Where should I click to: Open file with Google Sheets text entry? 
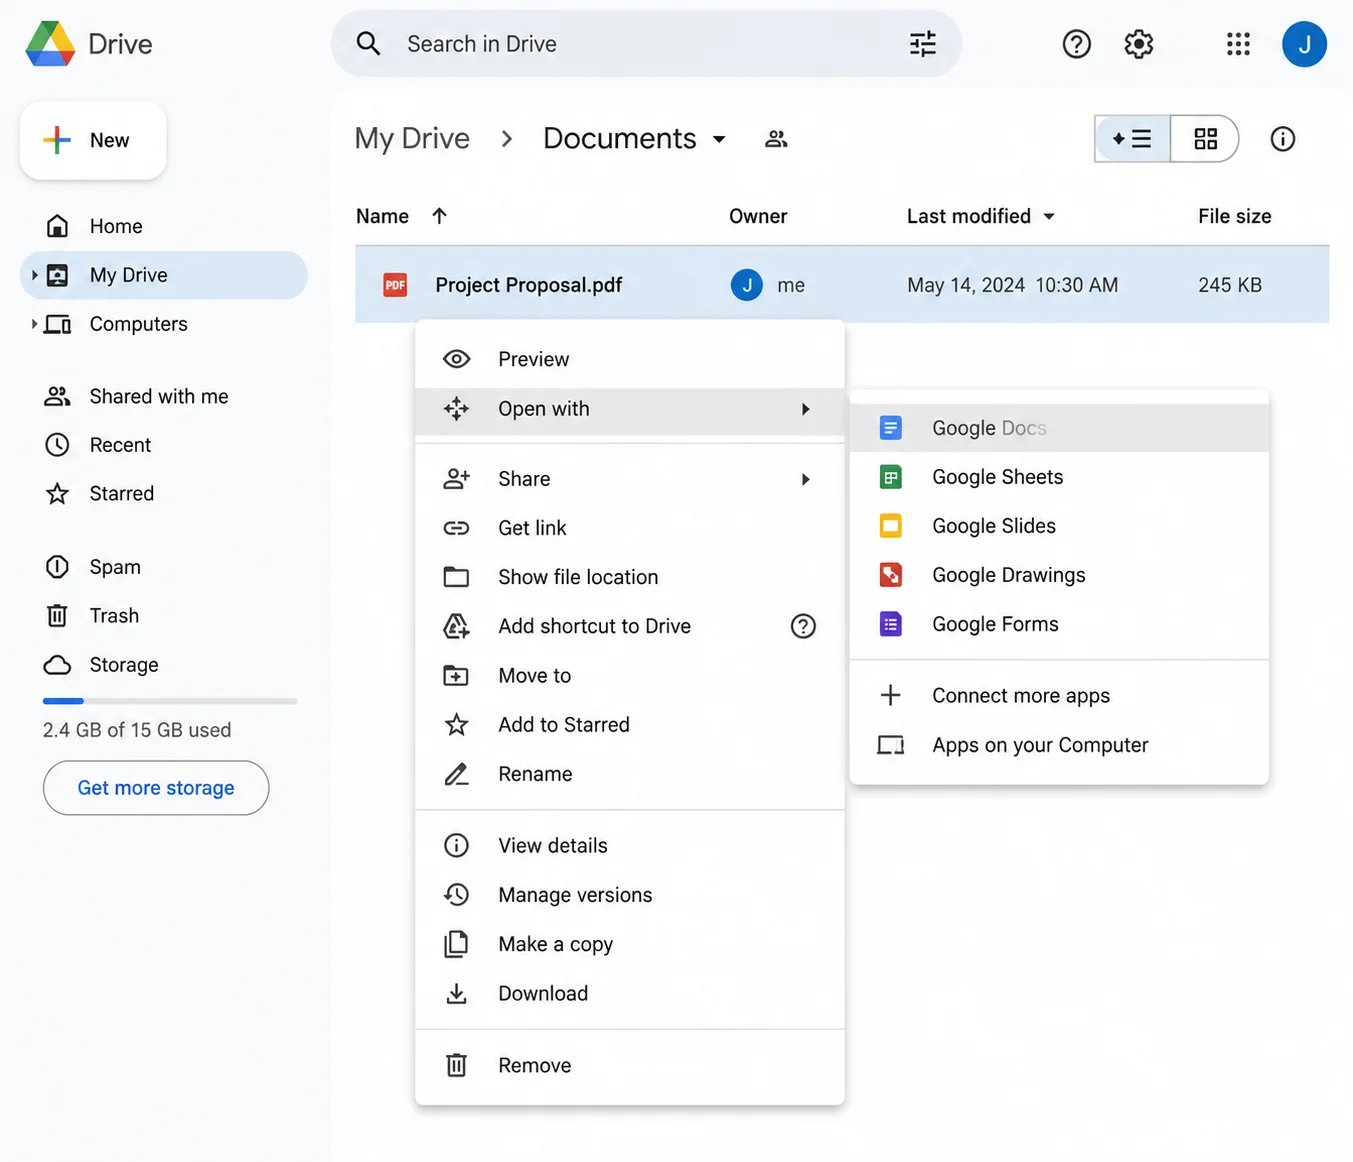coord(997,477)
